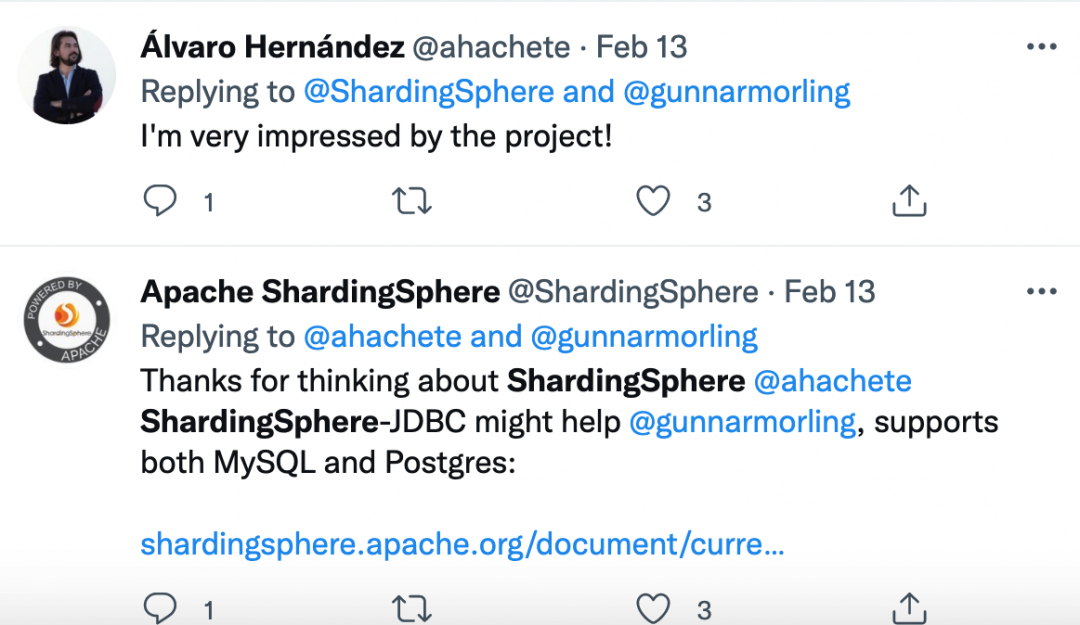Reply to Álvaro Hernández's tweet
Viewport: 1080px width, 625px height.
click(x=160, y=201)
